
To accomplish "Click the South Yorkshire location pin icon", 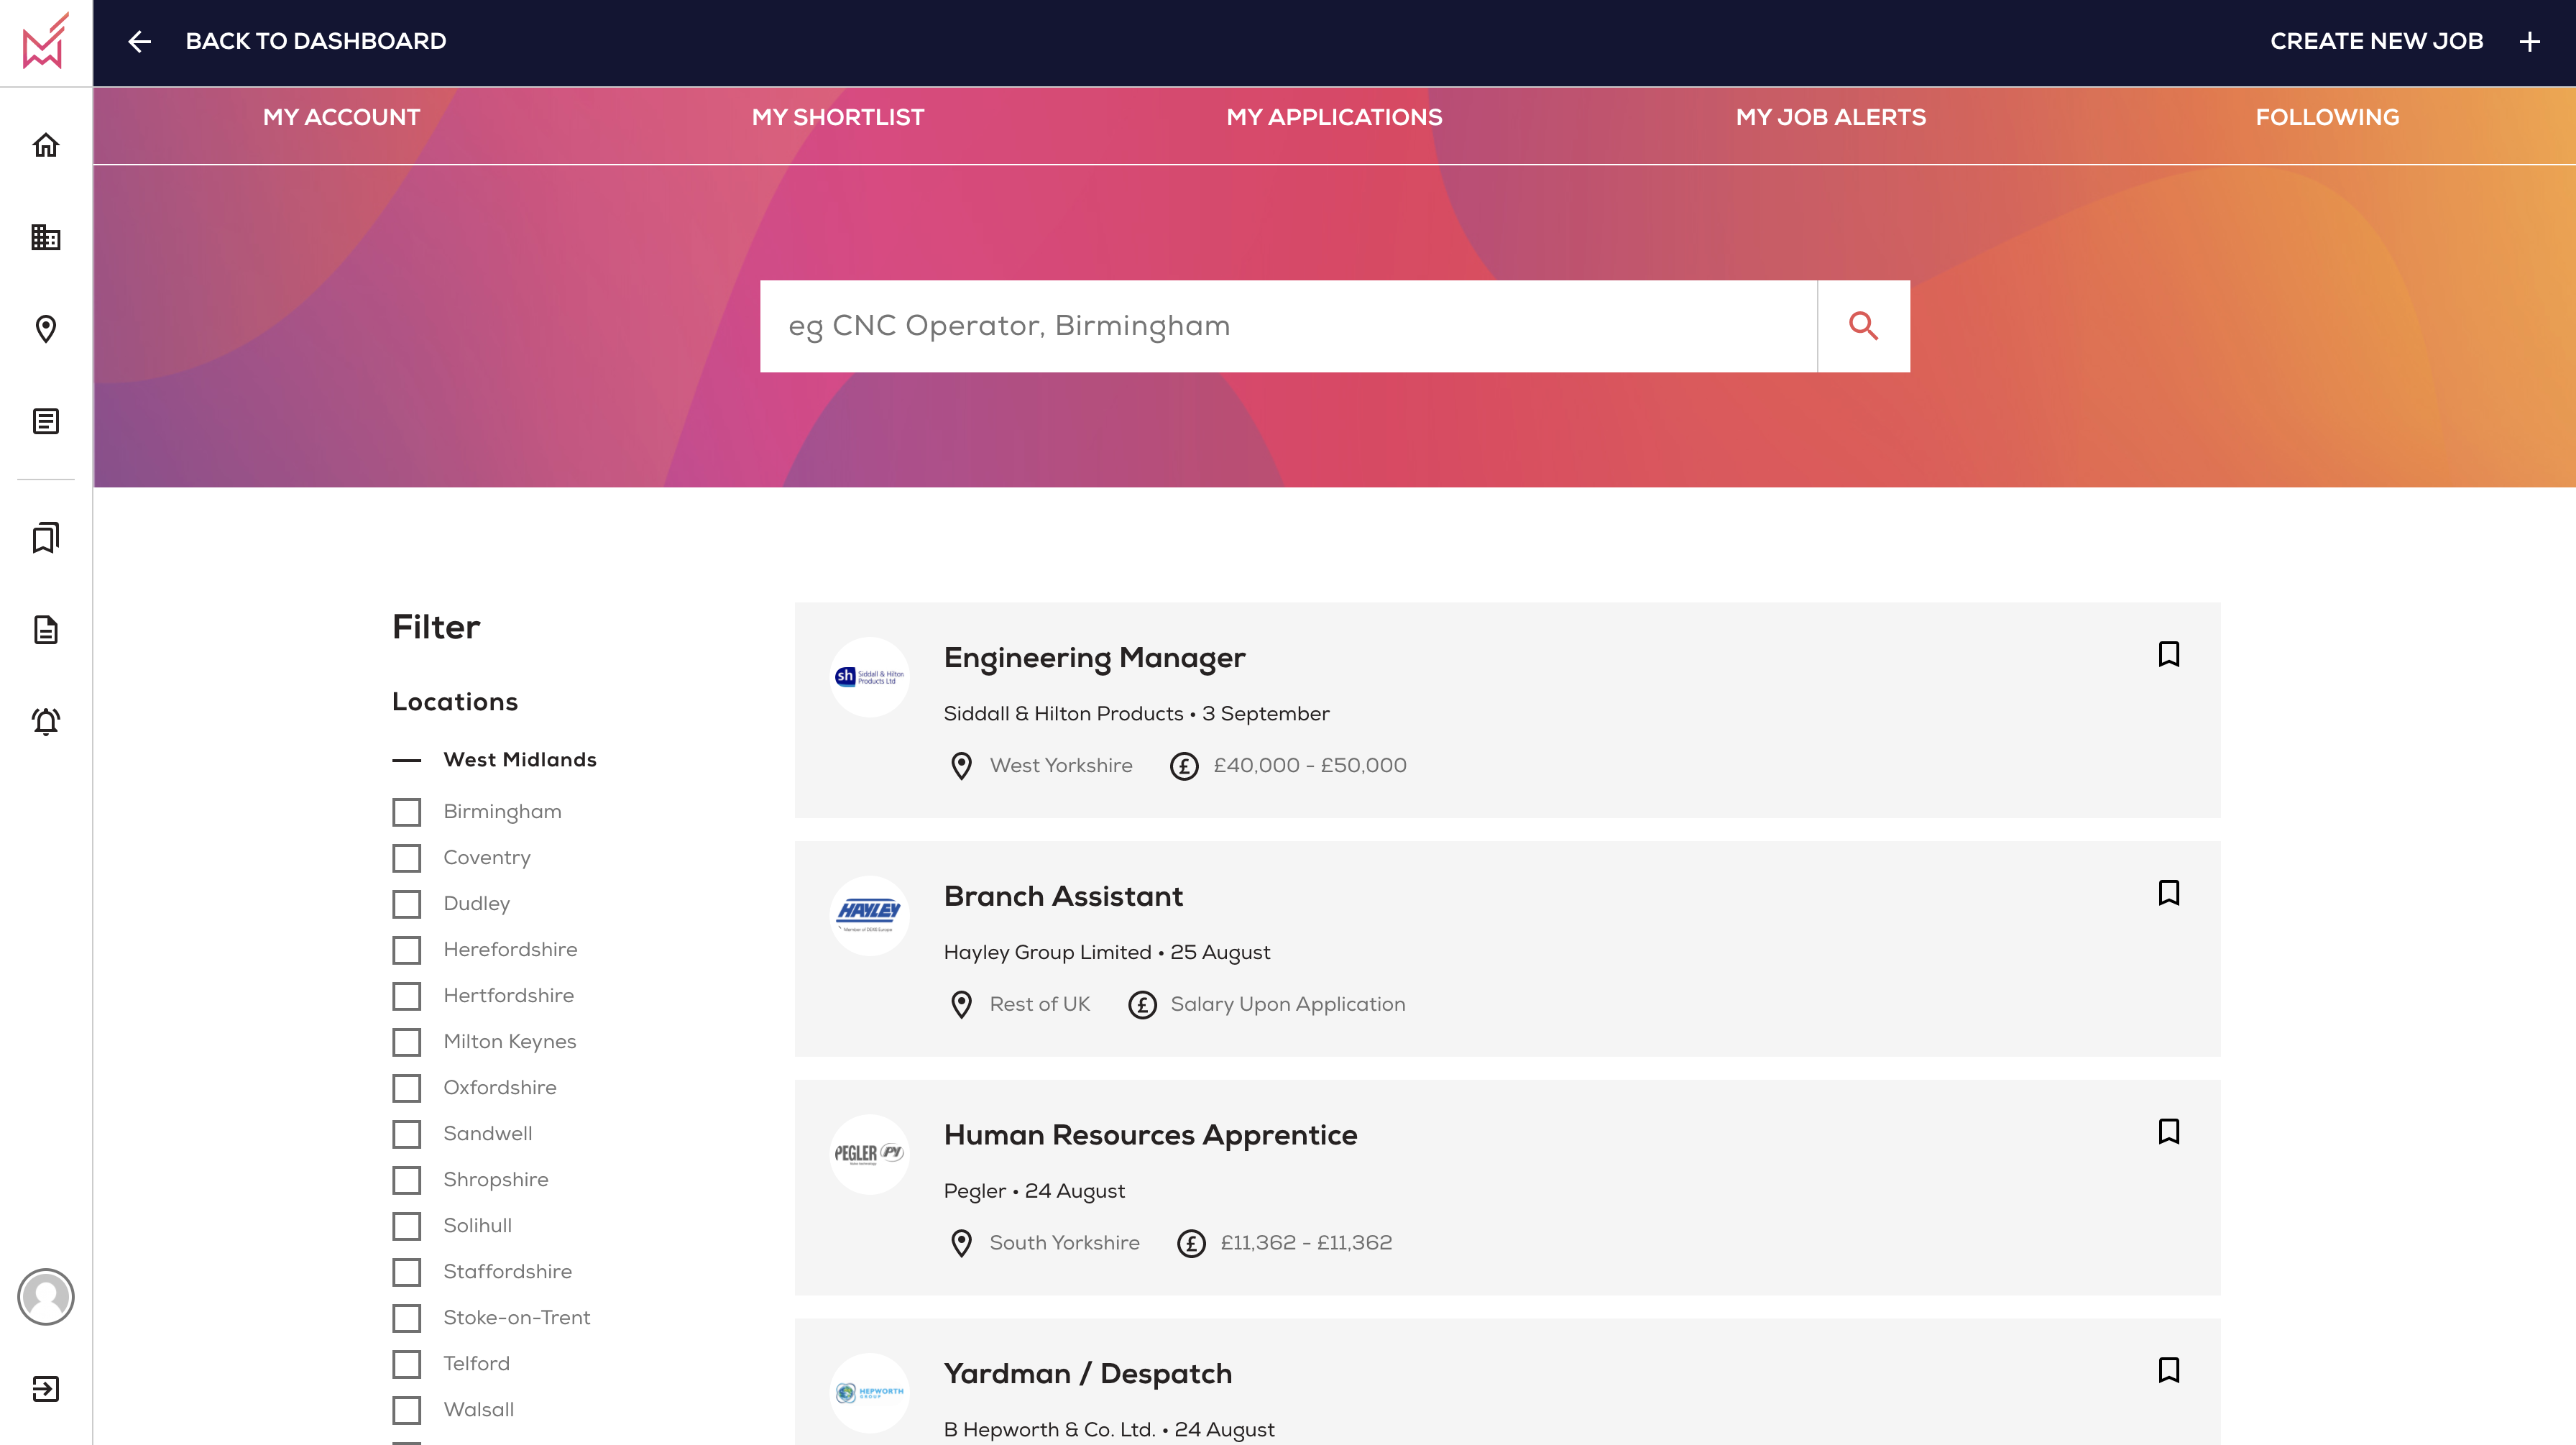I will click(x=961, y=1243).
